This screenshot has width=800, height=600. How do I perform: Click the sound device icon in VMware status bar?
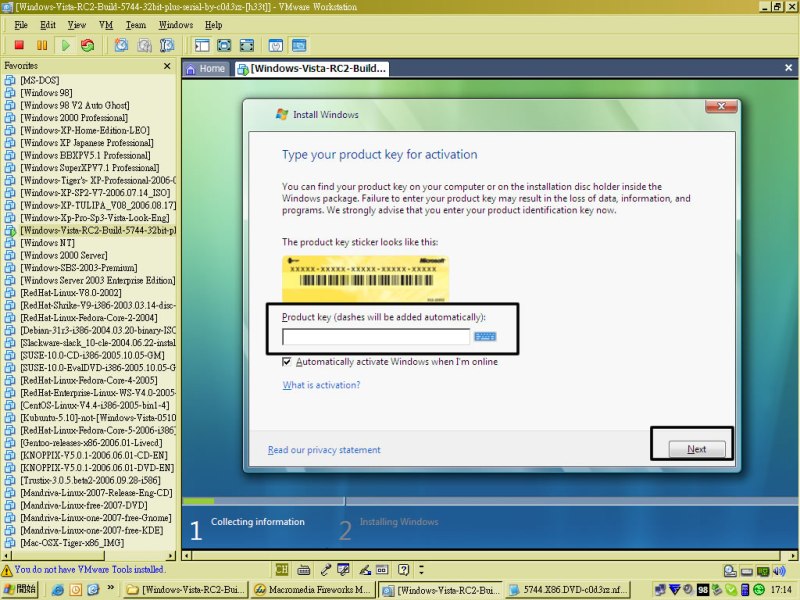779,571
